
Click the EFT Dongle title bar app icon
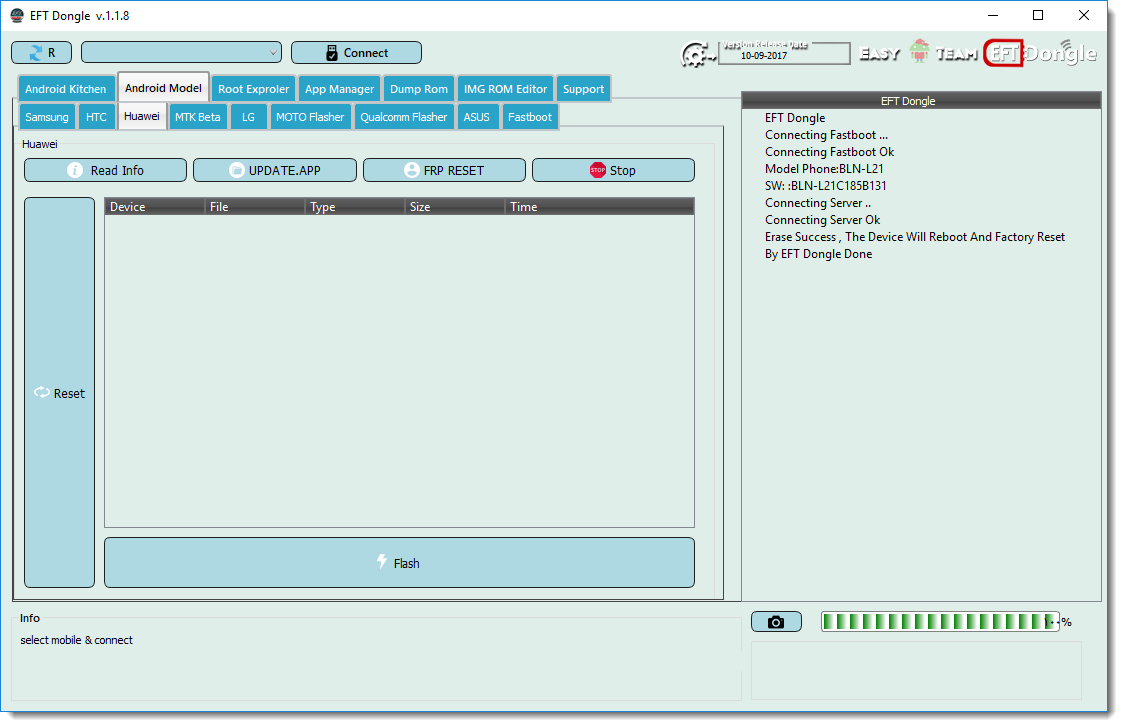(x=16, y=16)
